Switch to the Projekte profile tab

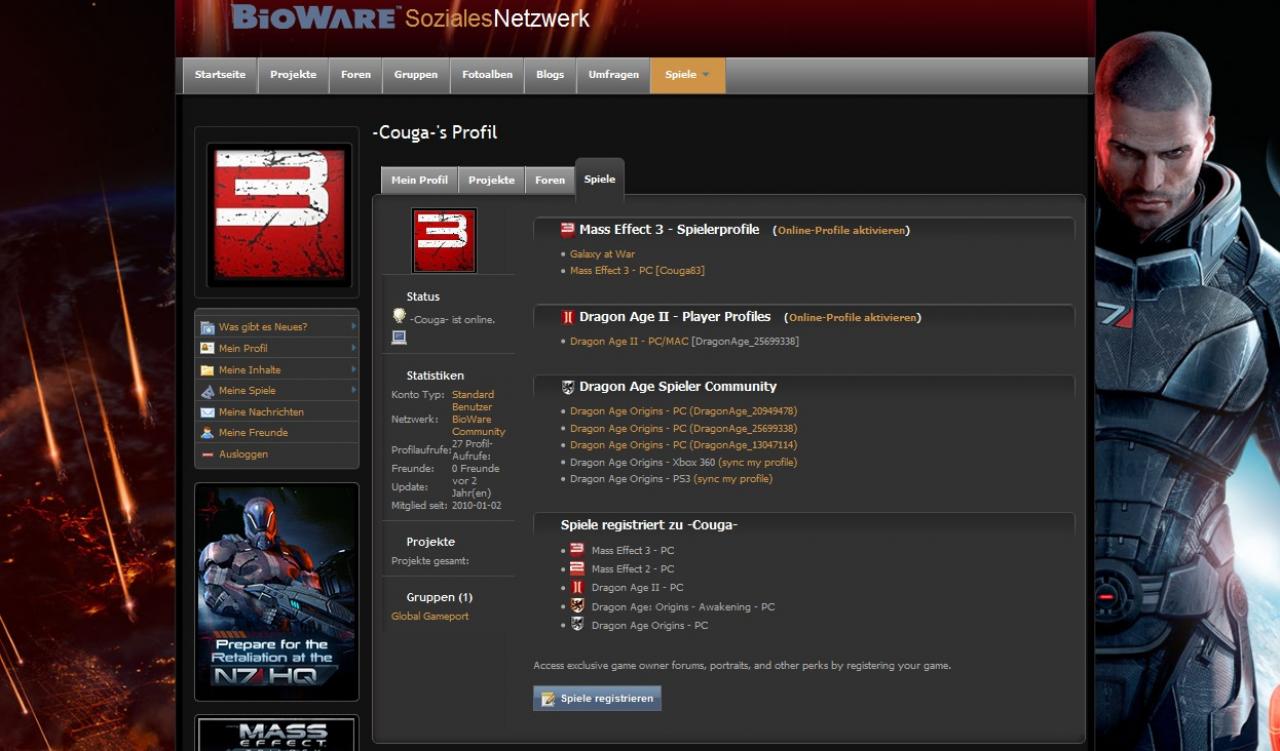tap(492, 180)
